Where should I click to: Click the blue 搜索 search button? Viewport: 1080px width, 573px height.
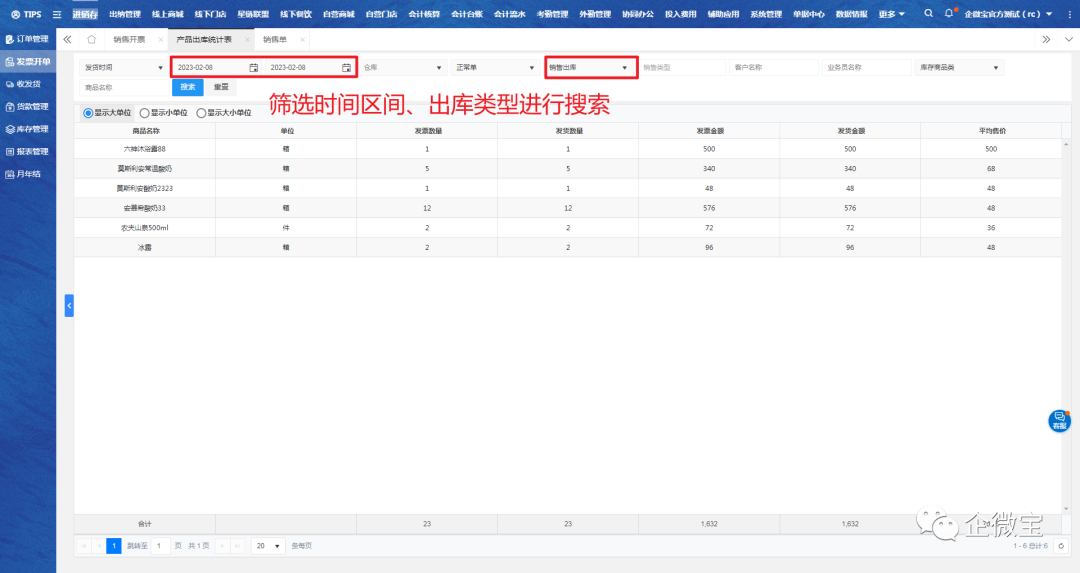tap(188, 87)
